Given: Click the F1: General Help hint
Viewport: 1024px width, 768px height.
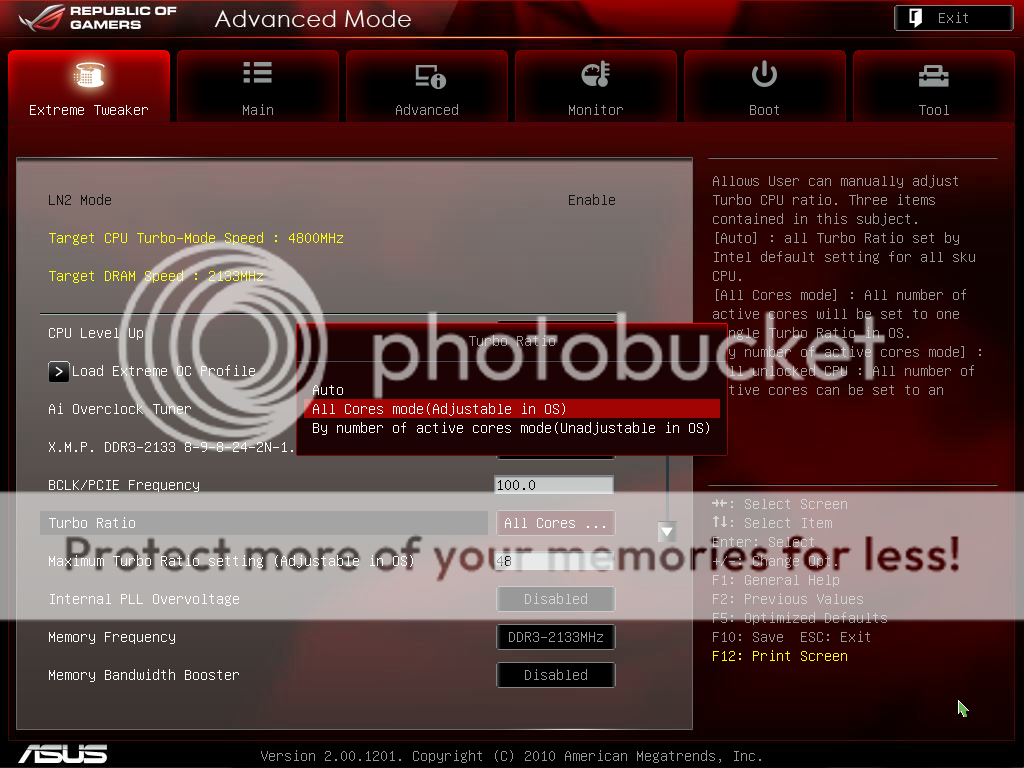Looking at the screenshot, I should click(776, 580).
